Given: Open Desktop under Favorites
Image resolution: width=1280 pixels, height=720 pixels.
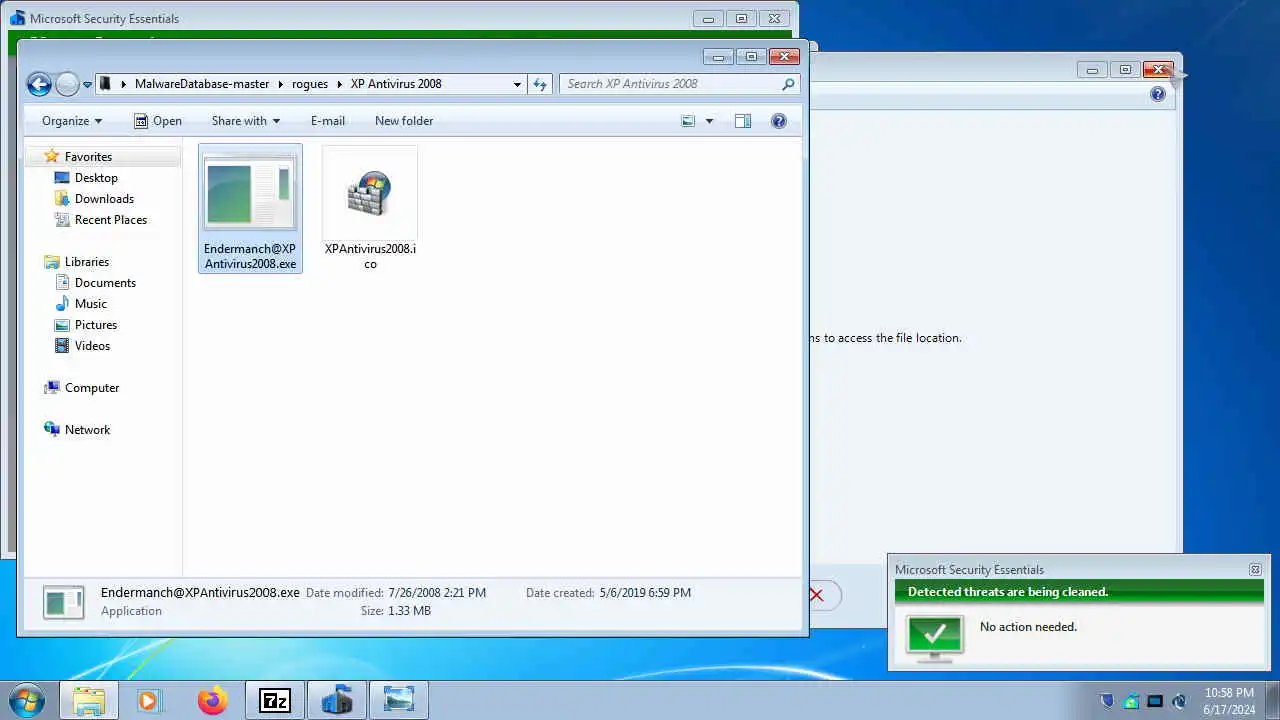Looking at the screenshot, I should [96, 178].
